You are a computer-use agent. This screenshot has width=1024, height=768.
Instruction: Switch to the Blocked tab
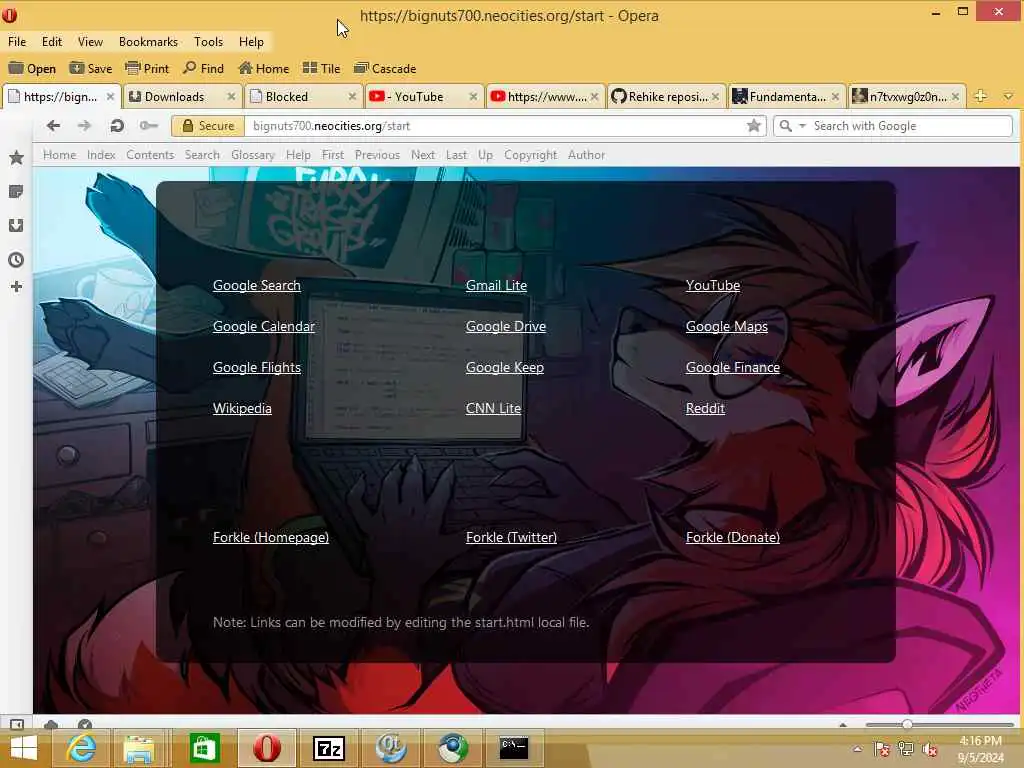(302, 97)
